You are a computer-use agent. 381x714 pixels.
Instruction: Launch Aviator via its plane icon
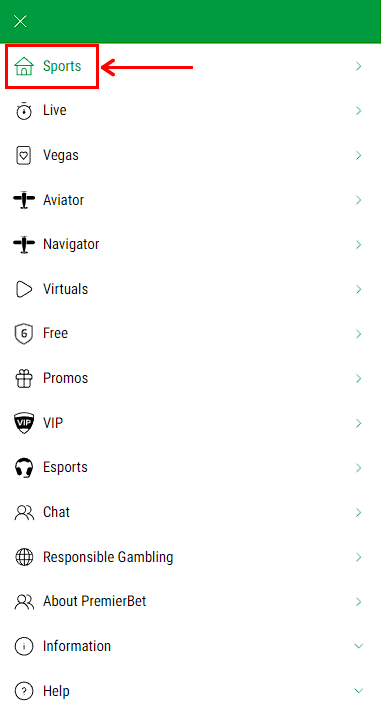click(24, 200)
